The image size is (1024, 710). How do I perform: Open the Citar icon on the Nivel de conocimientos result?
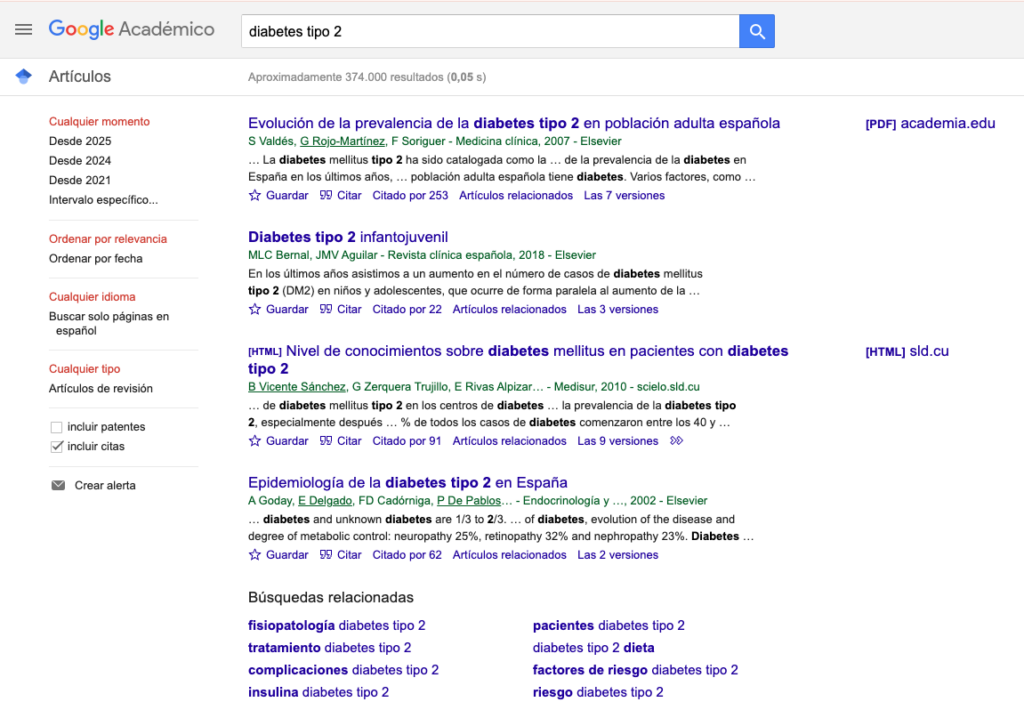click(325, 440)
